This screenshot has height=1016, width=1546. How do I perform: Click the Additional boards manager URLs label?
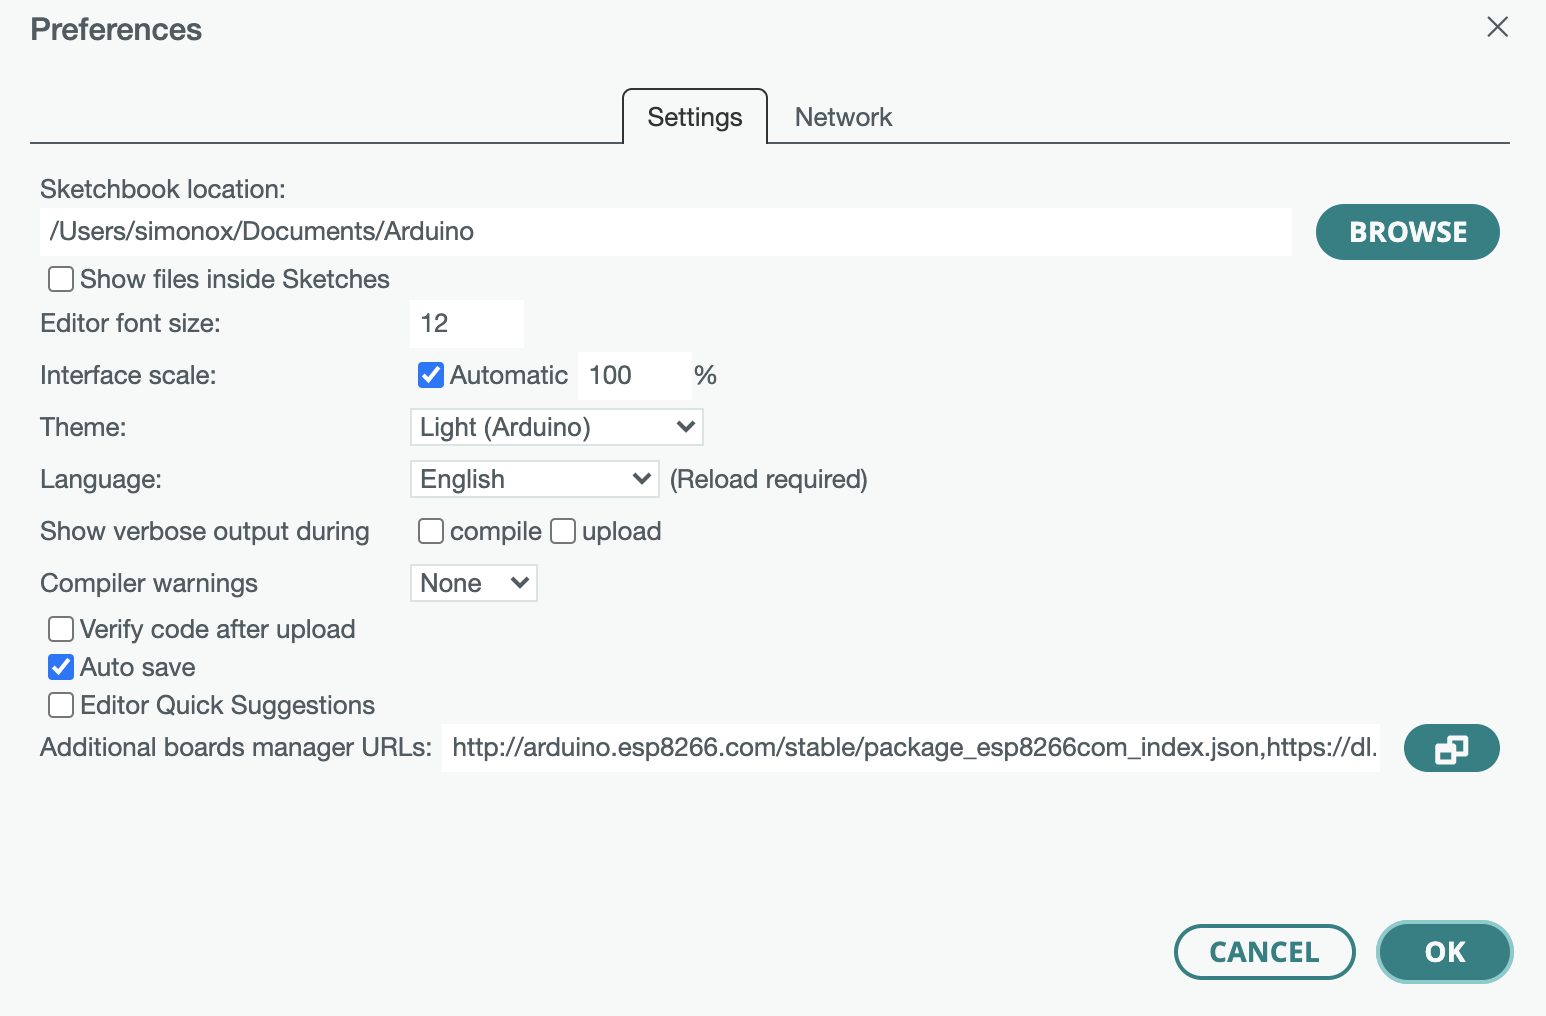[236, 747]
